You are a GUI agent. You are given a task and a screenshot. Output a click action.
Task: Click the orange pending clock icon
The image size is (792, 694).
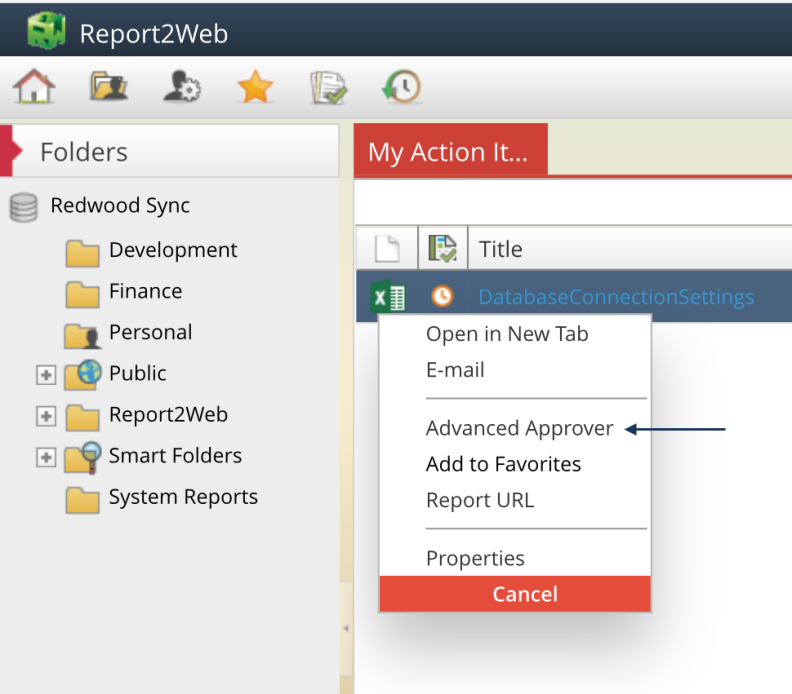pos(442,296)
